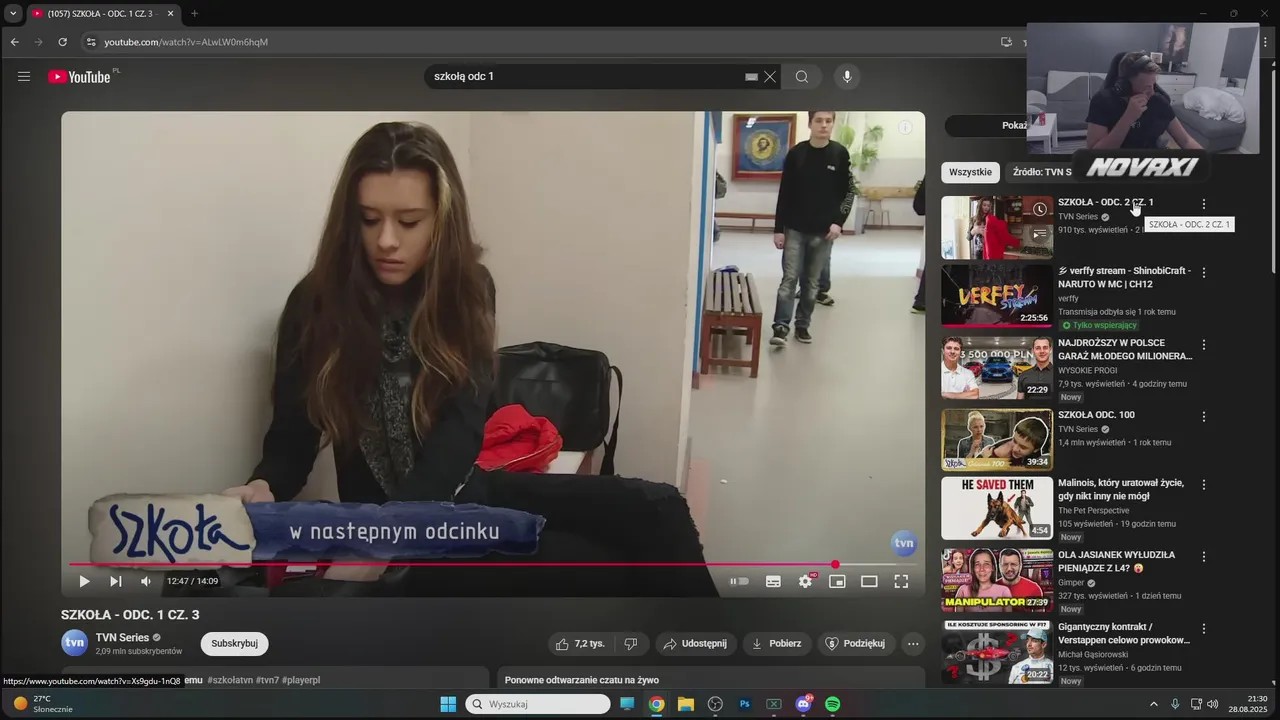Open SZKOŁA ODC. 100 video title
Screen dimensions: 1280x720
[1096, 415]
